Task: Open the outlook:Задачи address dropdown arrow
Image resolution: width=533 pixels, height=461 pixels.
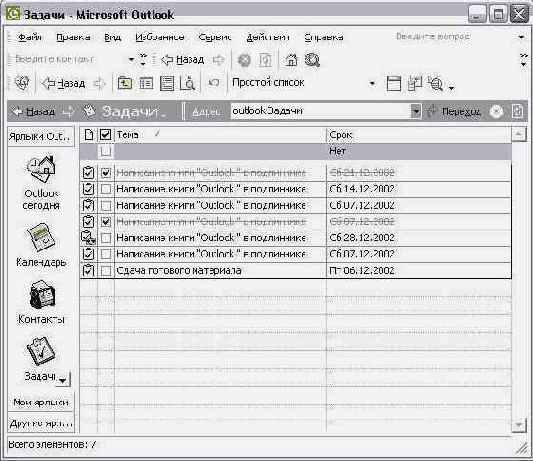Action: tap(416, 111)
